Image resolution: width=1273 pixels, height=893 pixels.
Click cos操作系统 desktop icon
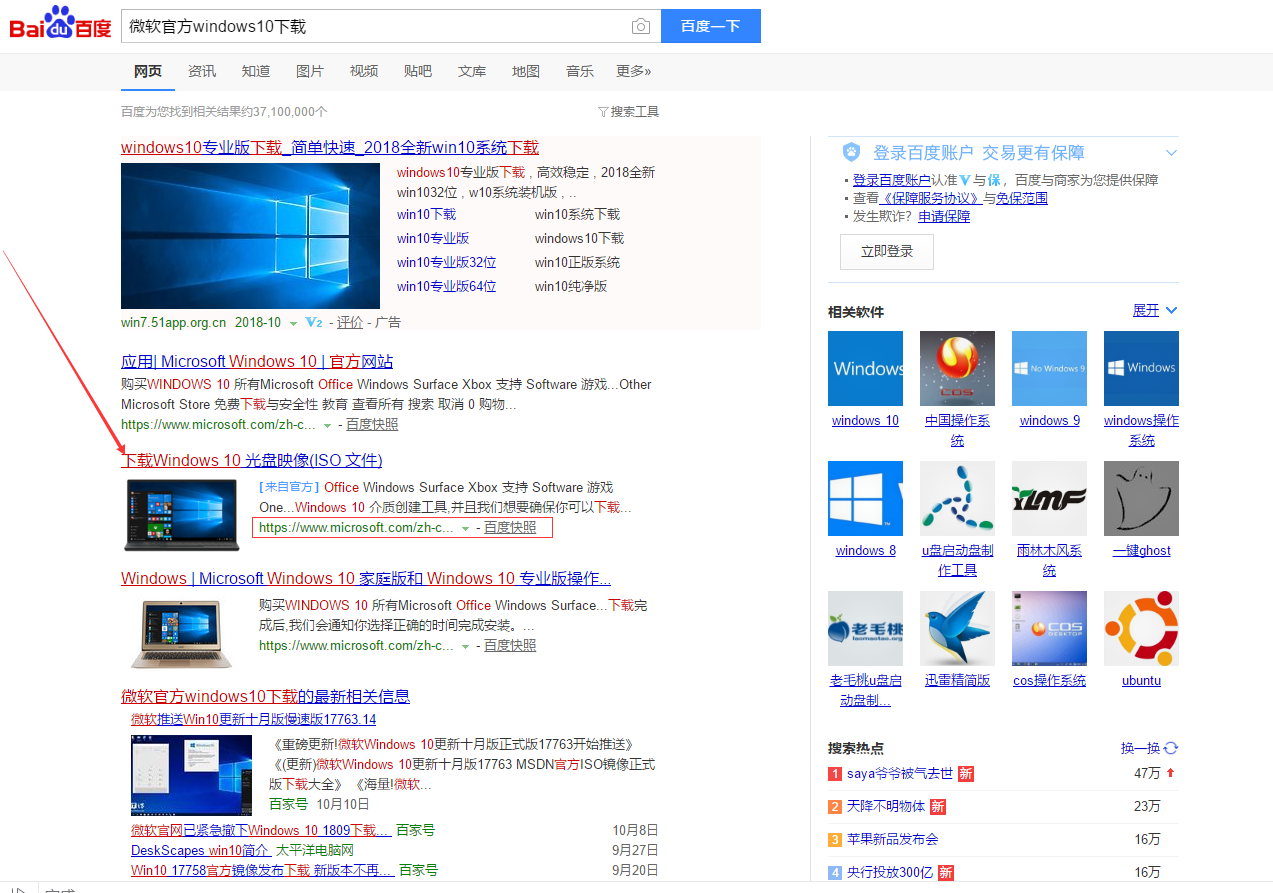click(x=1049, y=628)
